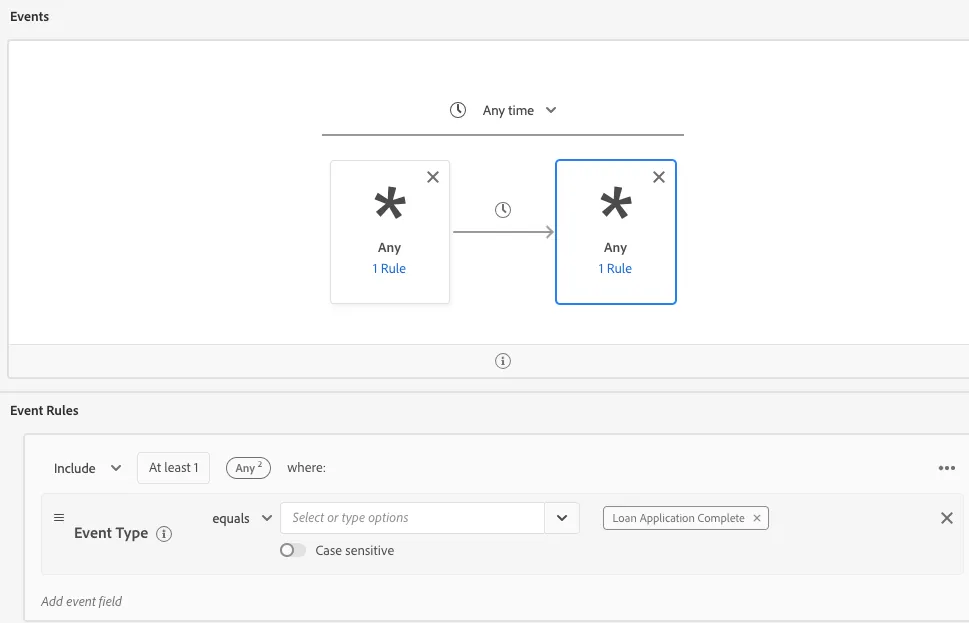Viewport: 969px width, 623px height.
Task: Delete the Event Type rule row
Action: 947,518
